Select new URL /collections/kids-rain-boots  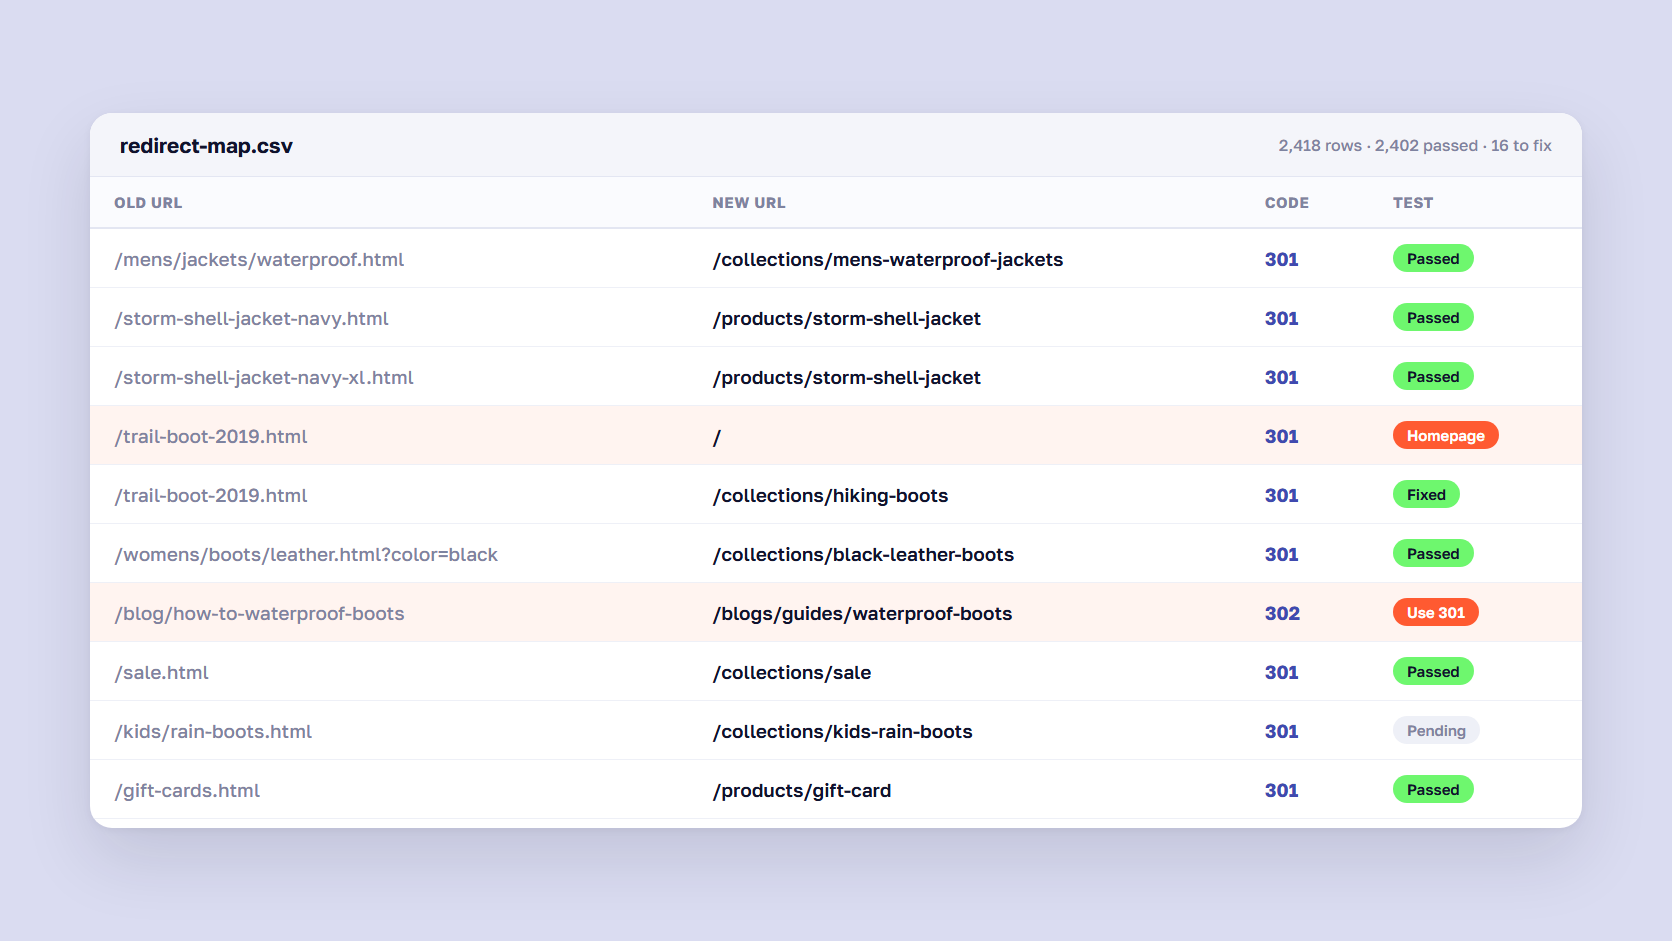pyautogui.click(x=842, y=732)
